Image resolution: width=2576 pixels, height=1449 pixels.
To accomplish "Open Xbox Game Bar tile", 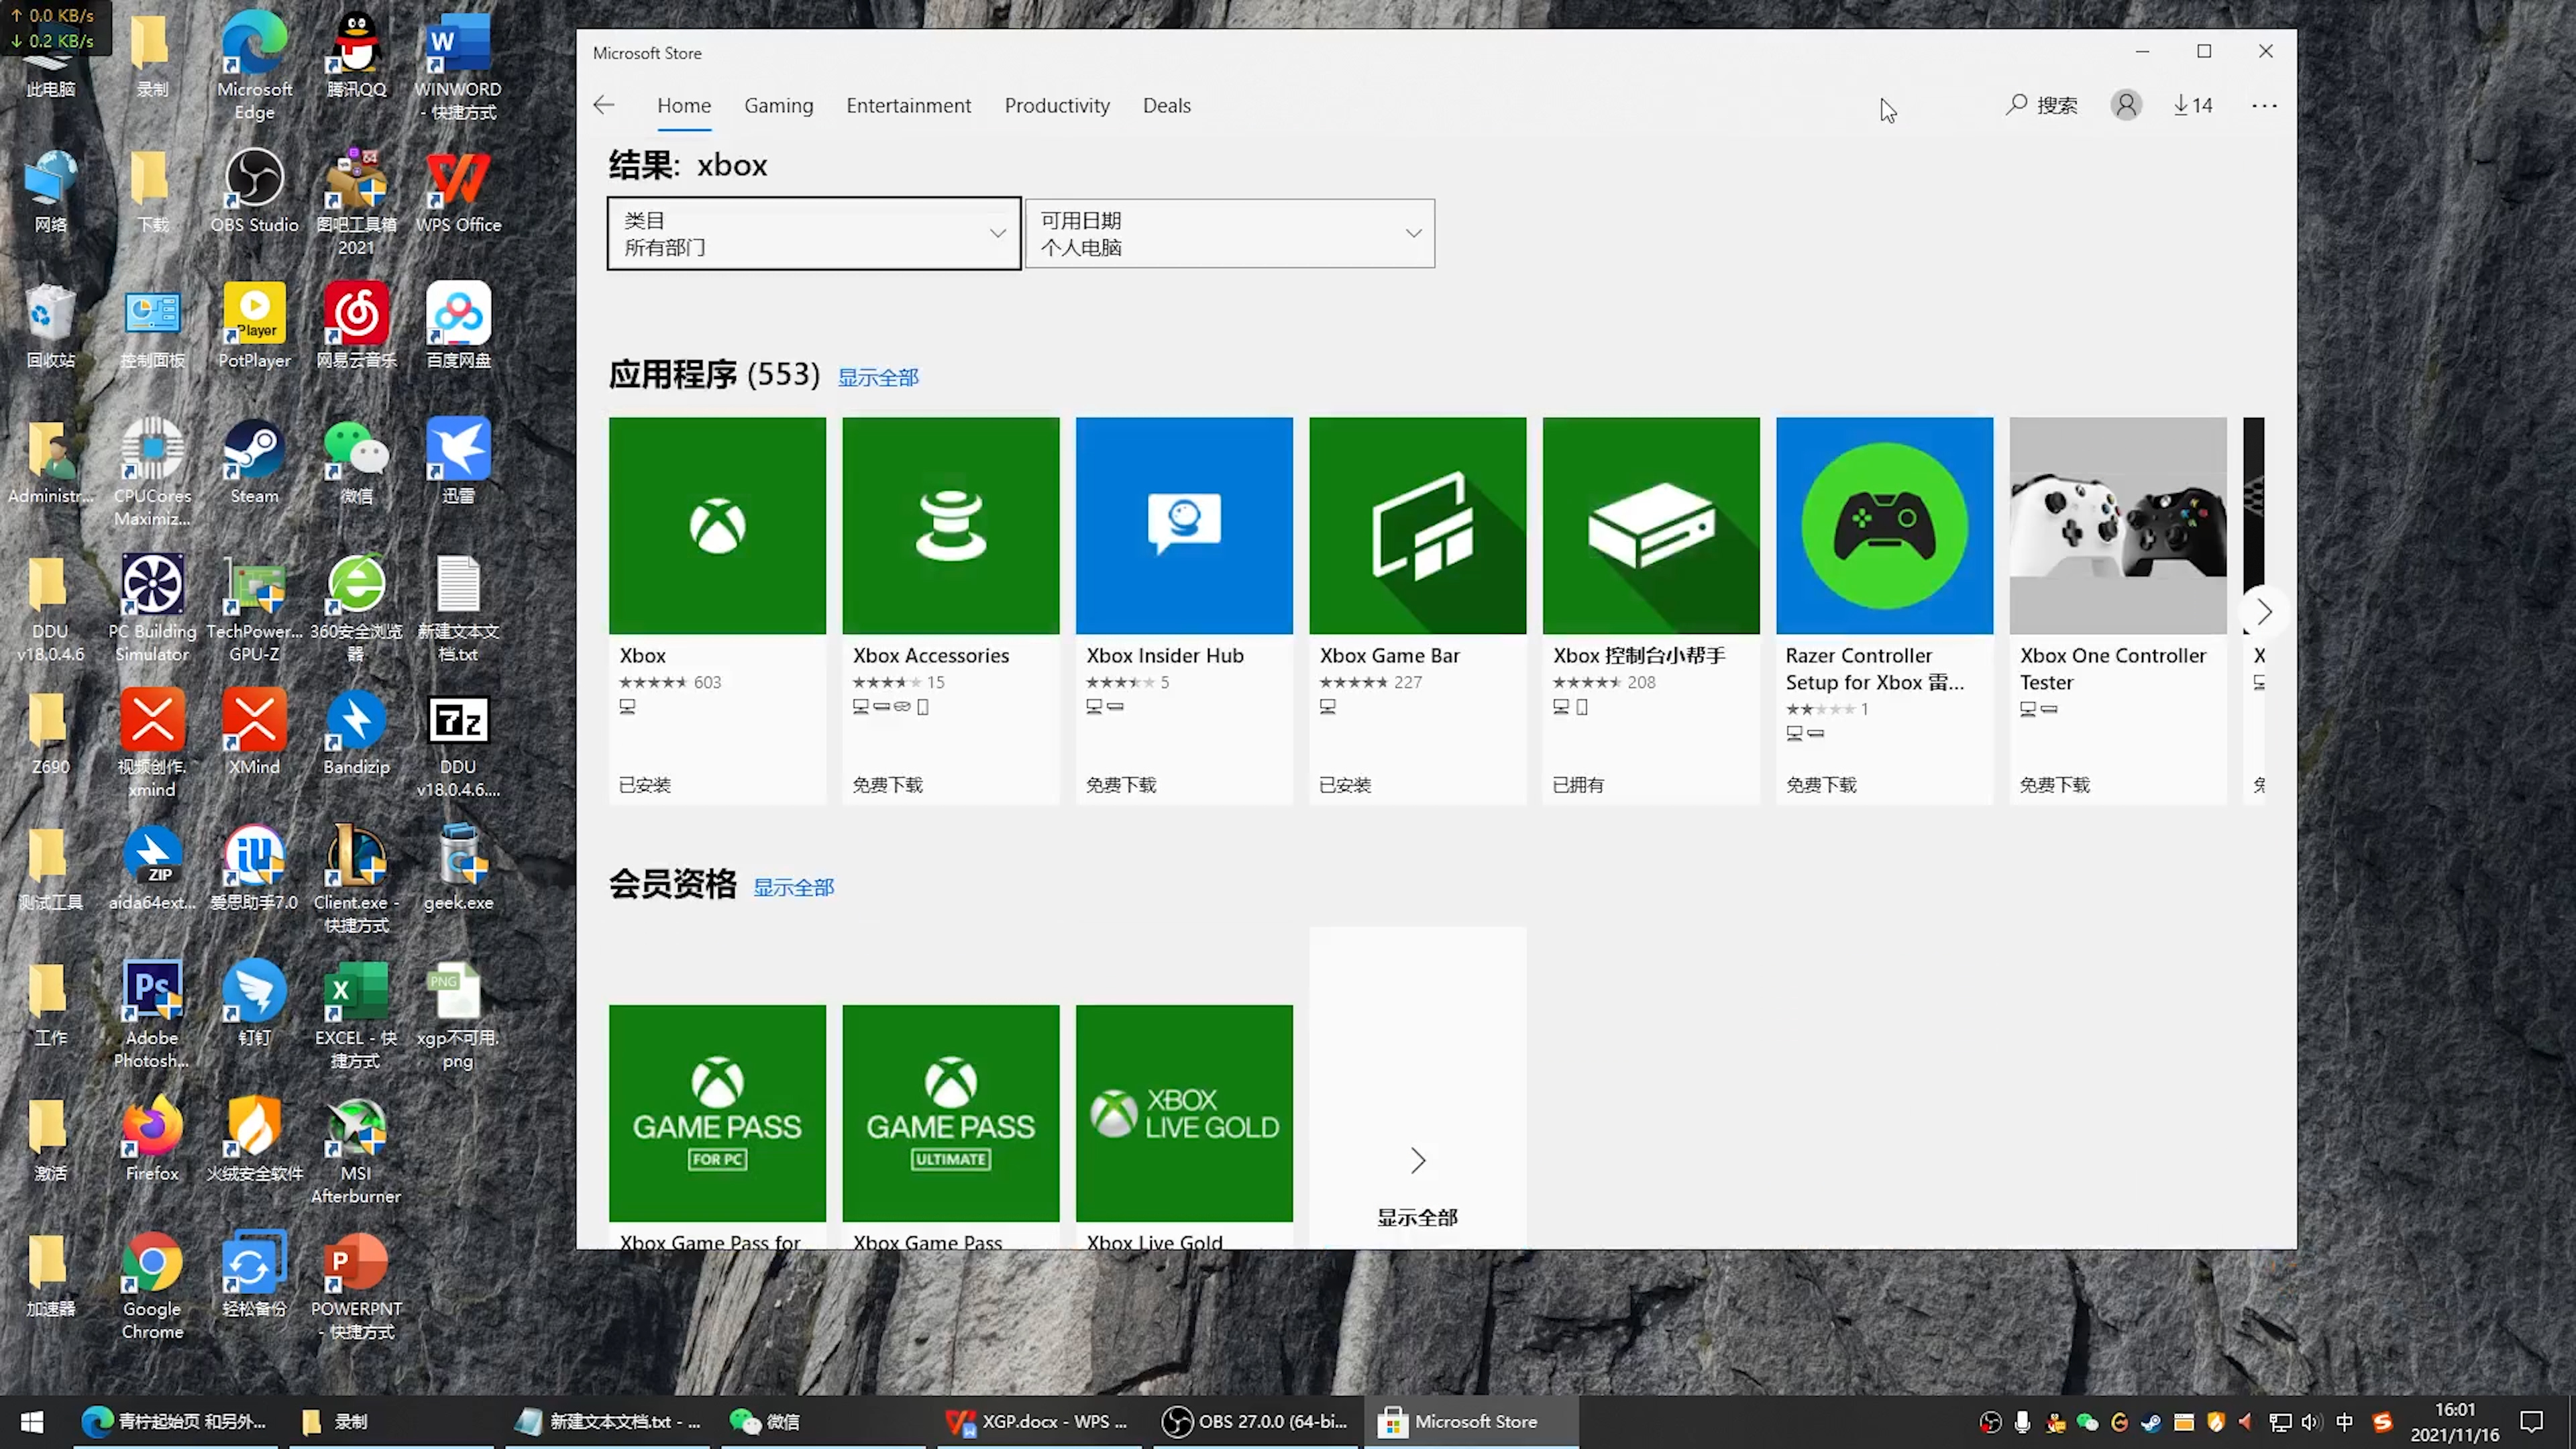I will coord(1417,610).
